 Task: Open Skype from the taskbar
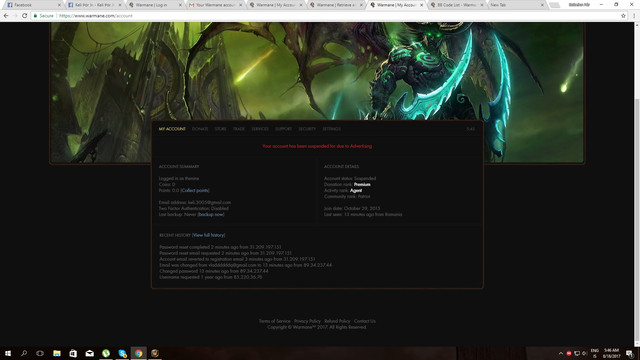(x=122, y=353)
